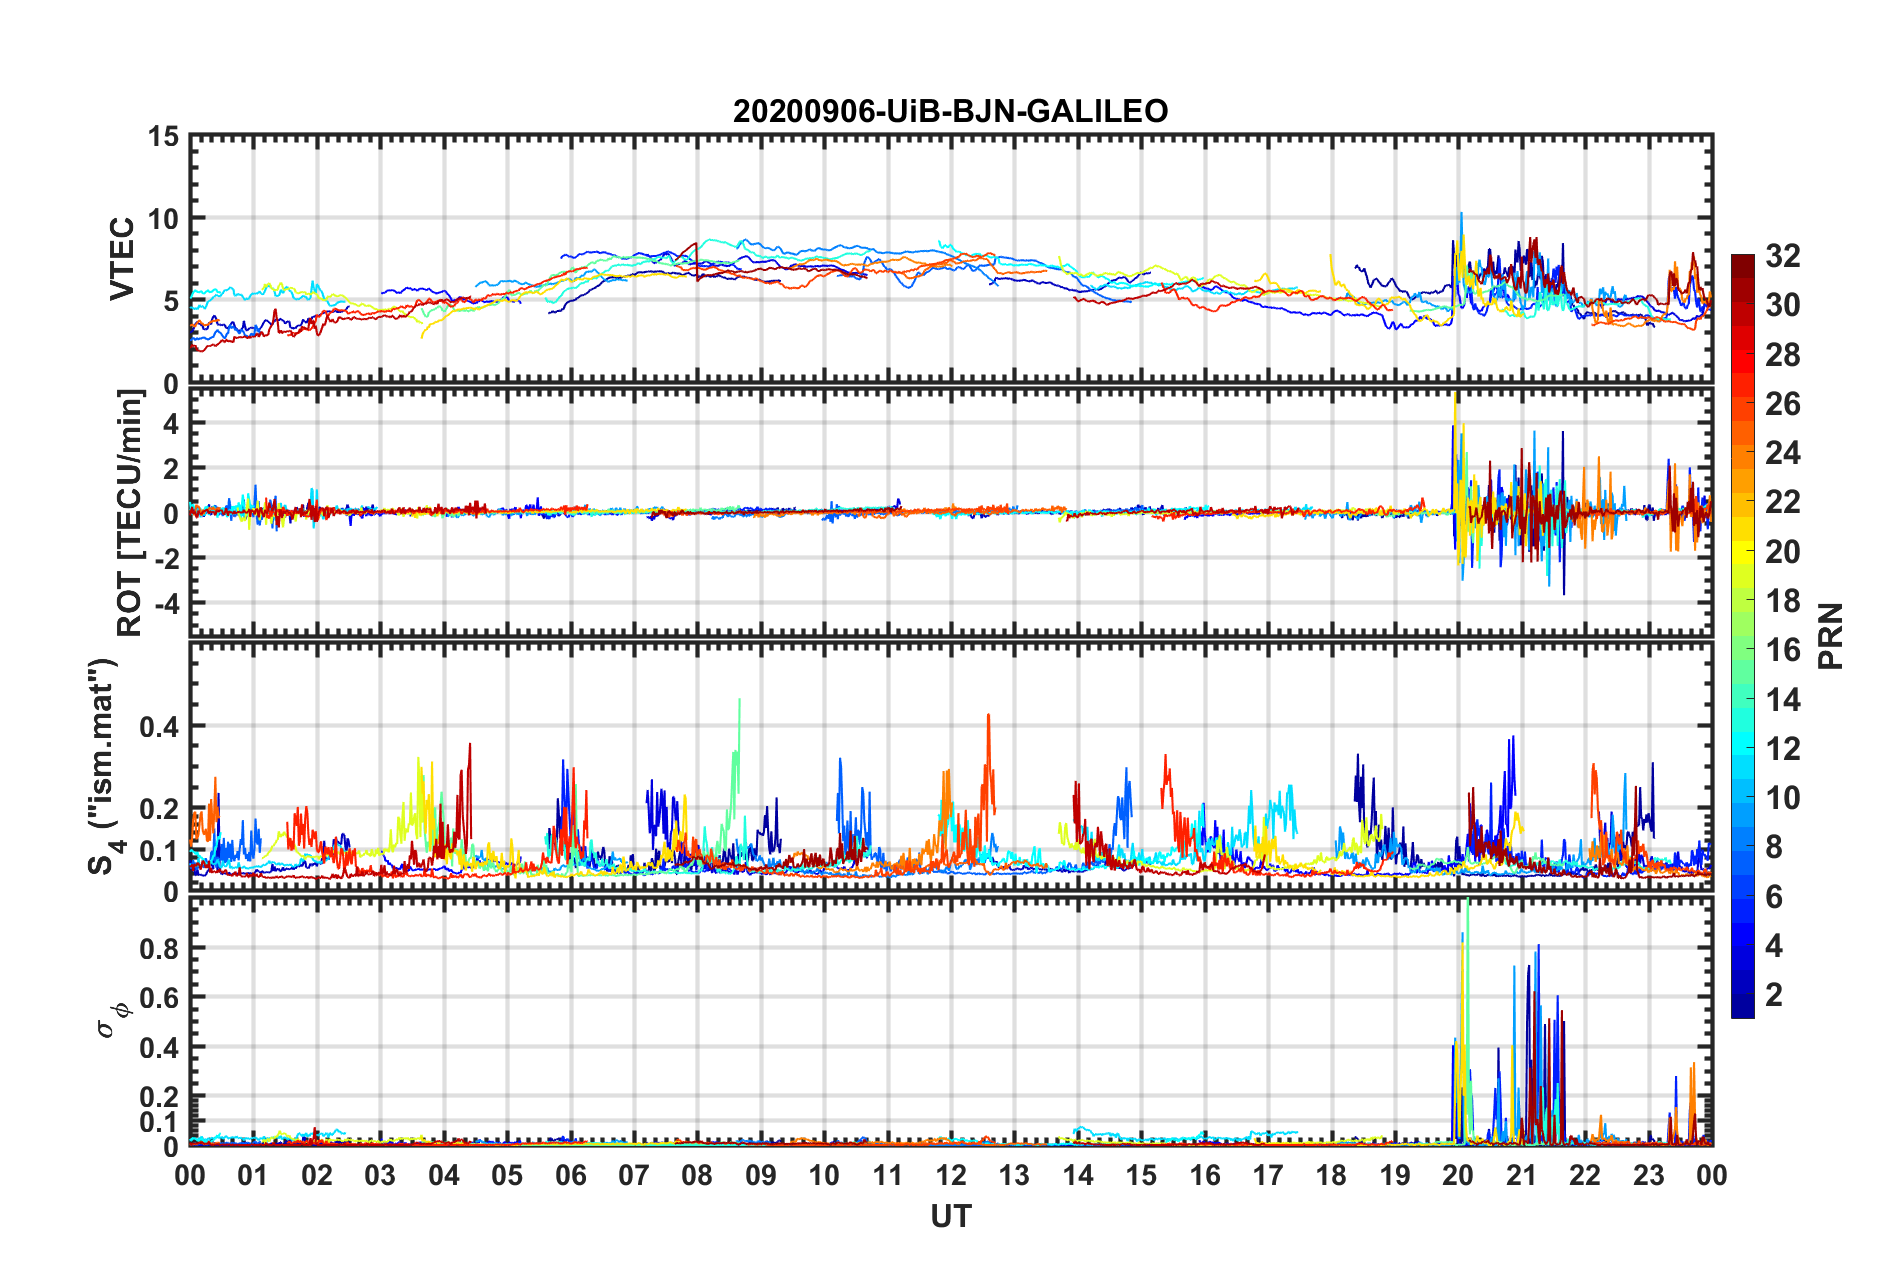Viewport: 1902px width, 1272px height.
Task: Click VTEC axis tick label 10
Action: click(163, 219)
